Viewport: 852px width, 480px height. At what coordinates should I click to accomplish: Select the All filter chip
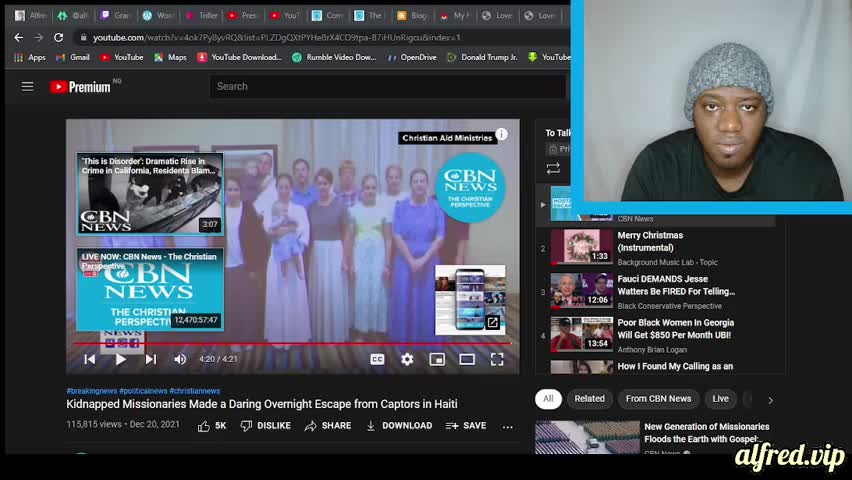pos(548,399)
